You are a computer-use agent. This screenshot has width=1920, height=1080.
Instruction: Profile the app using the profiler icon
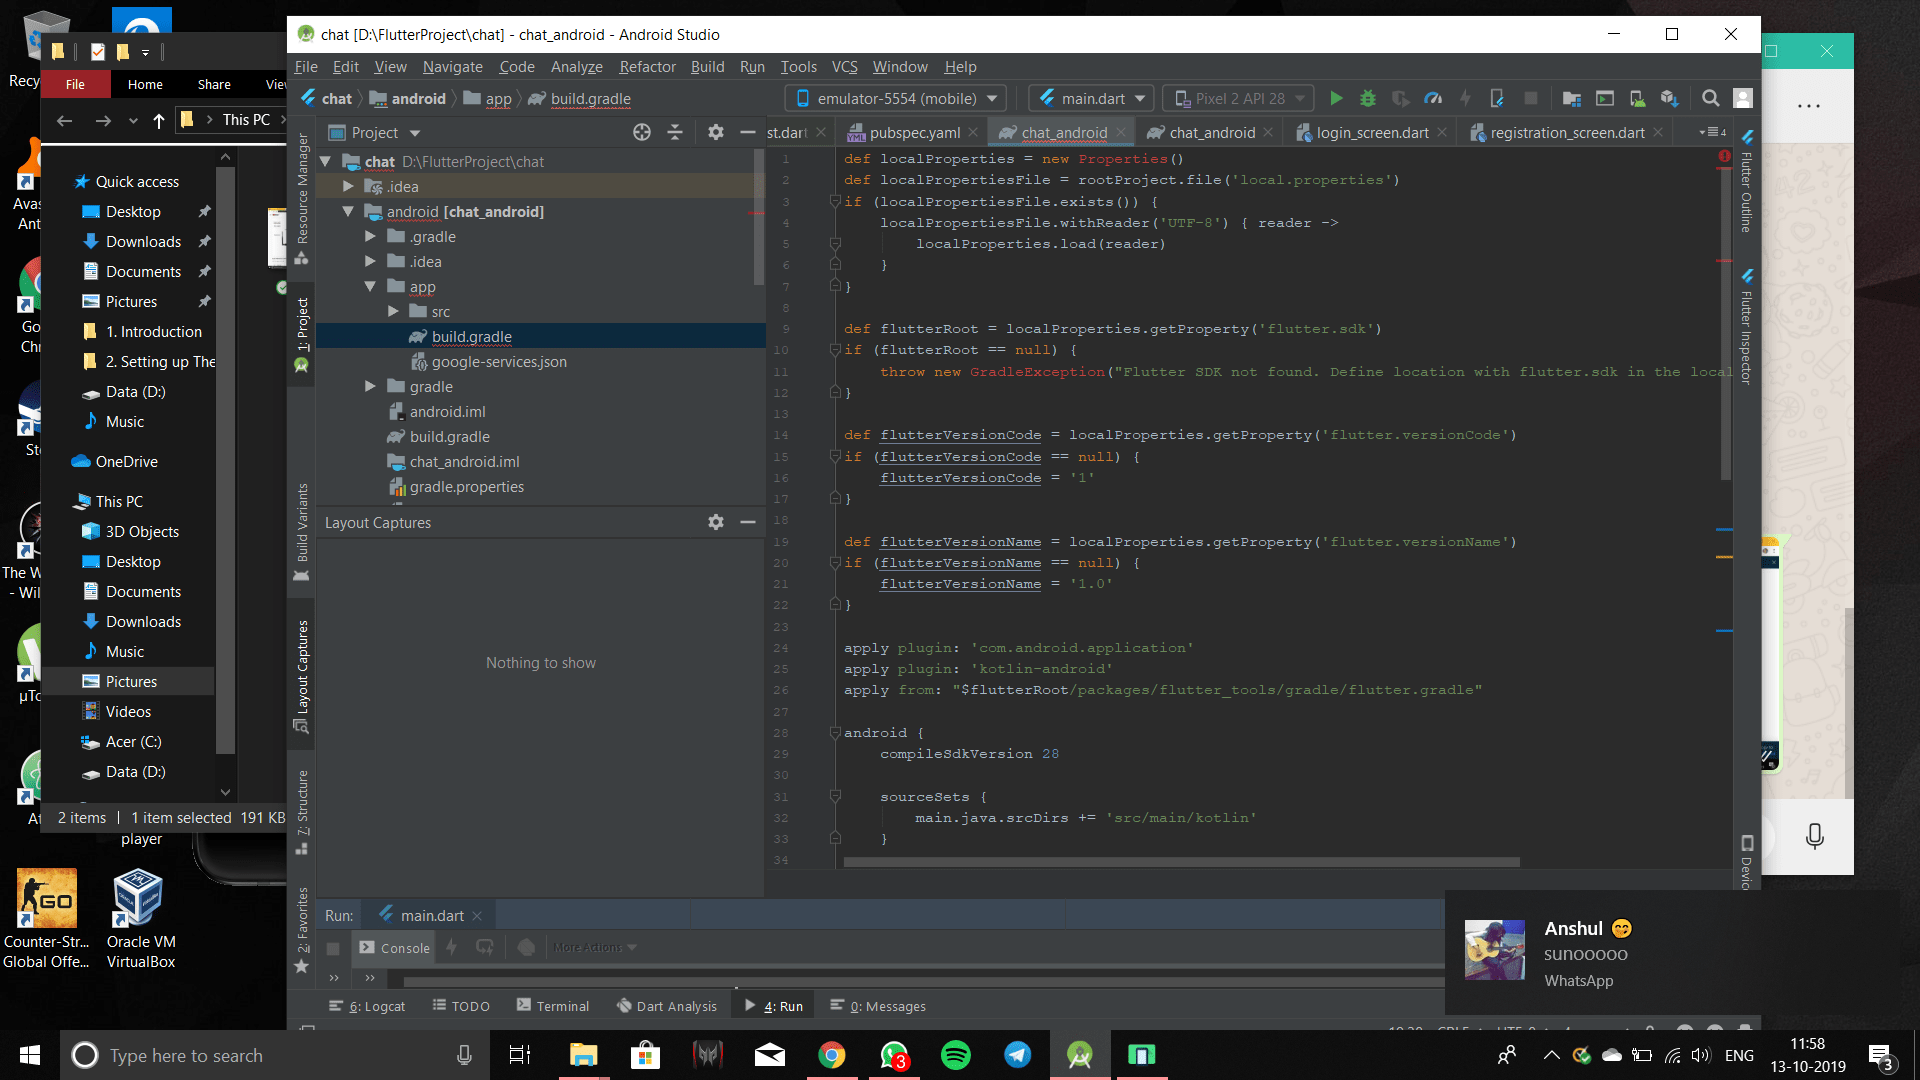click(x=1432, y=98)
